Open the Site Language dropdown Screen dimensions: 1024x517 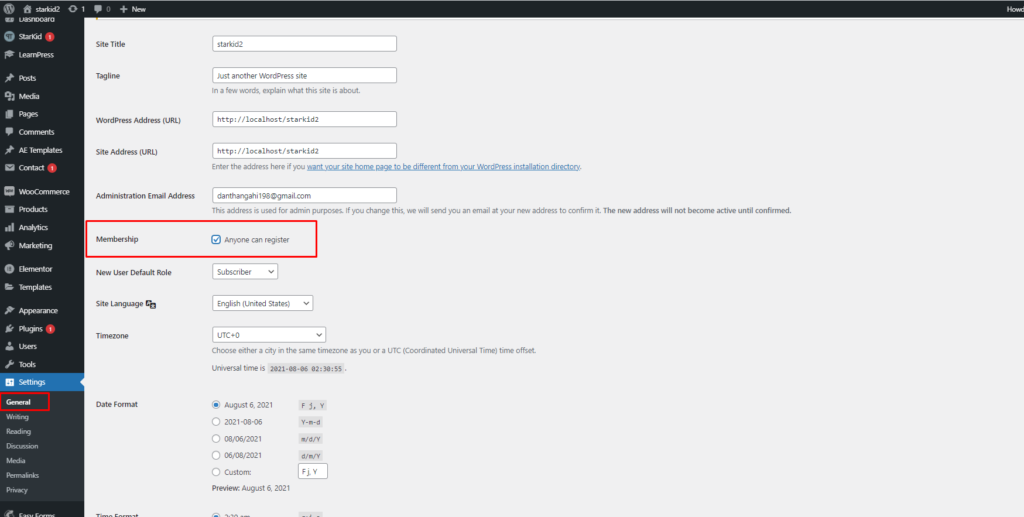coord(263,304)
